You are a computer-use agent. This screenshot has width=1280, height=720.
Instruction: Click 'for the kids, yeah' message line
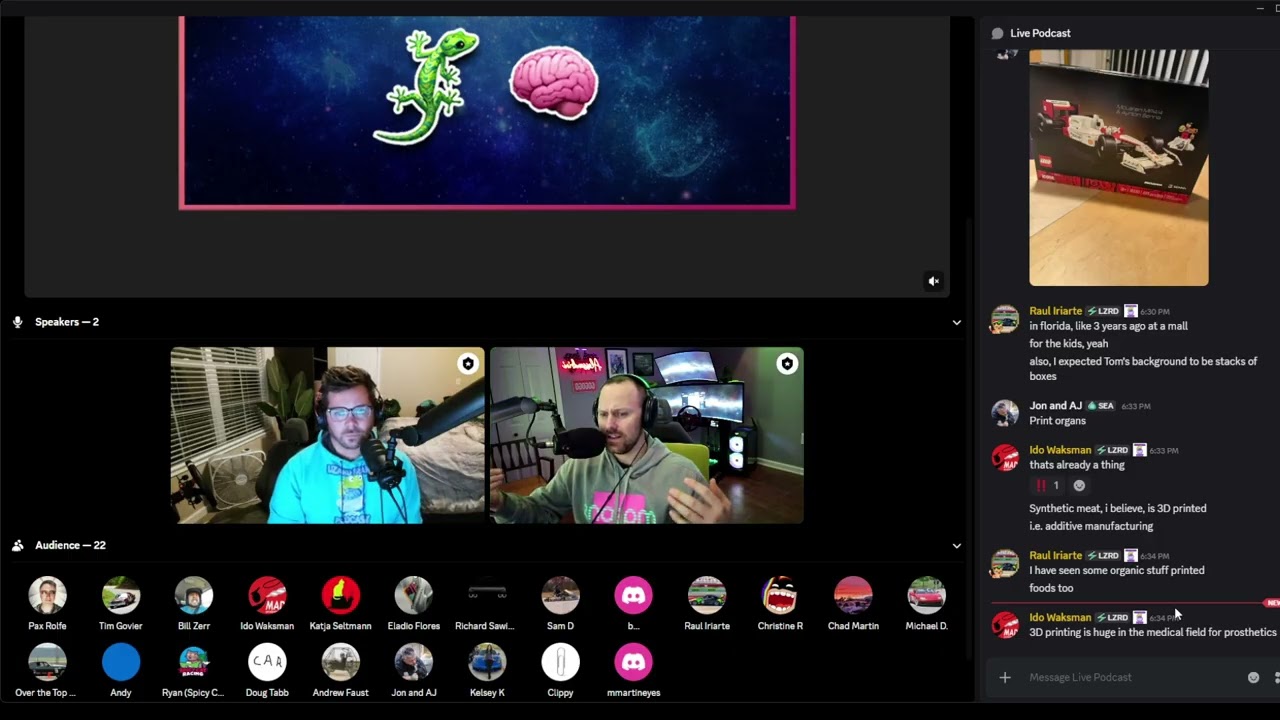(x=1068, y=343)
